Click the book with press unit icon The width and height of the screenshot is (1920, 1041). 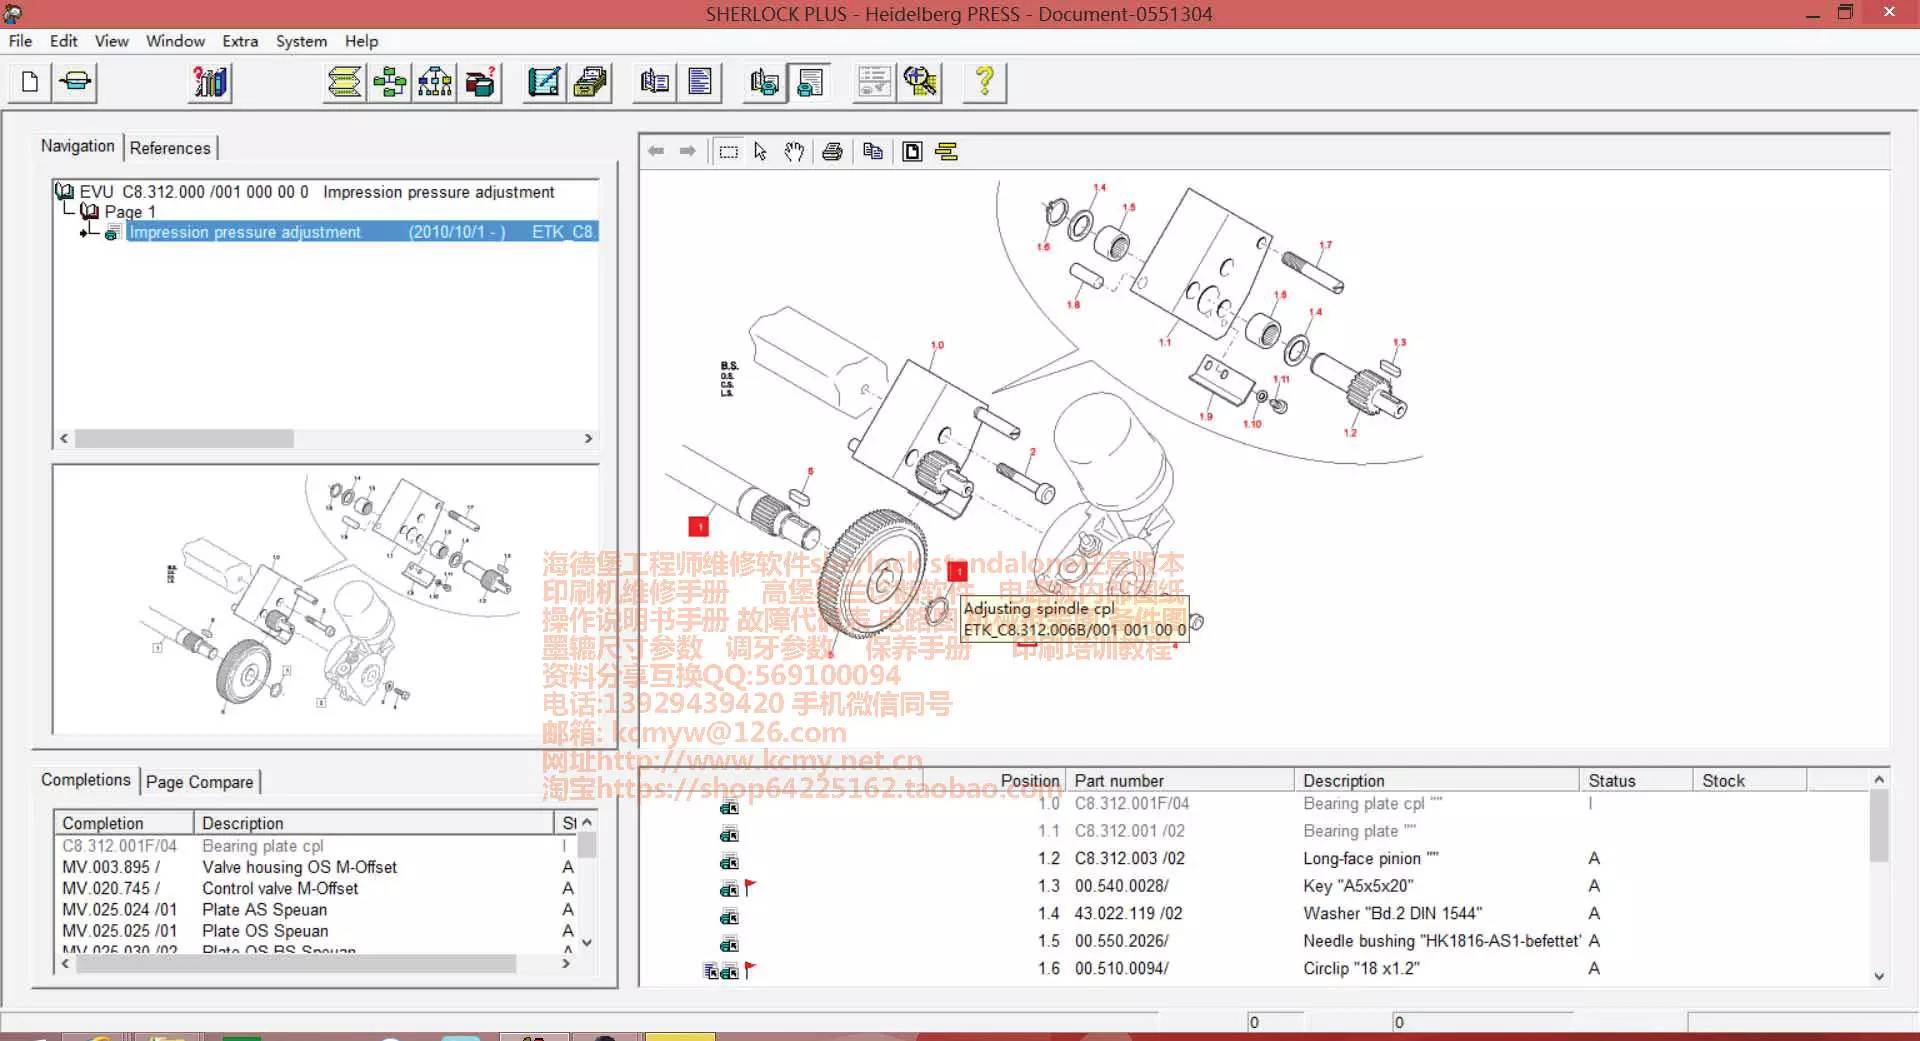[x=765, y=82]
